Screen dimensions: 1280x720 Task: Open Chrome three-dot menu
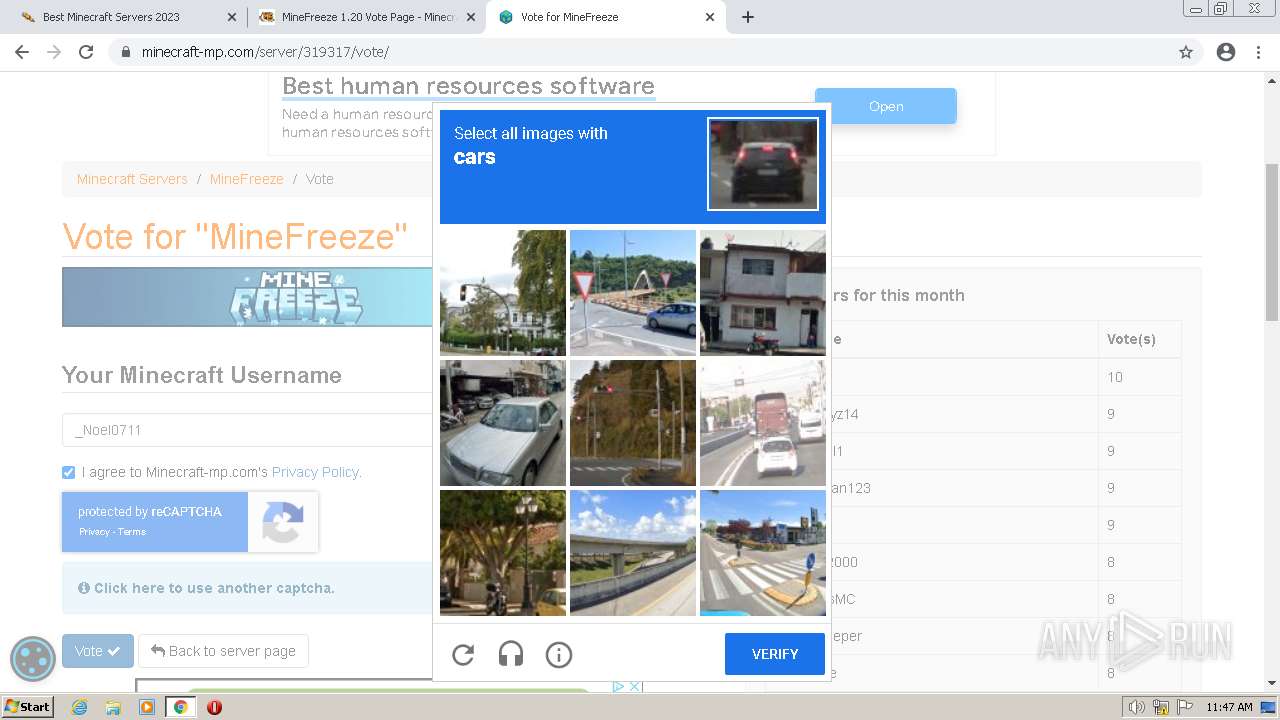click(1259, 52)
